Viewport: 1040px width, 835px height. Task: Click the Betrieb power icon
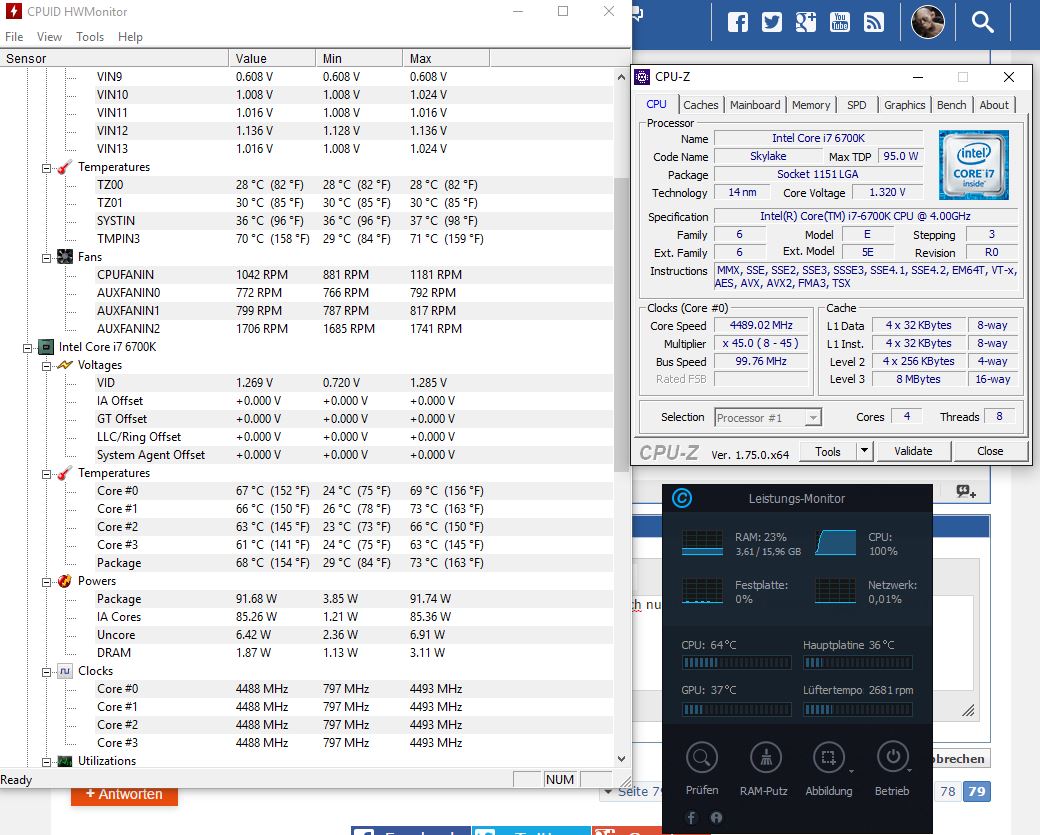[892, 757]
